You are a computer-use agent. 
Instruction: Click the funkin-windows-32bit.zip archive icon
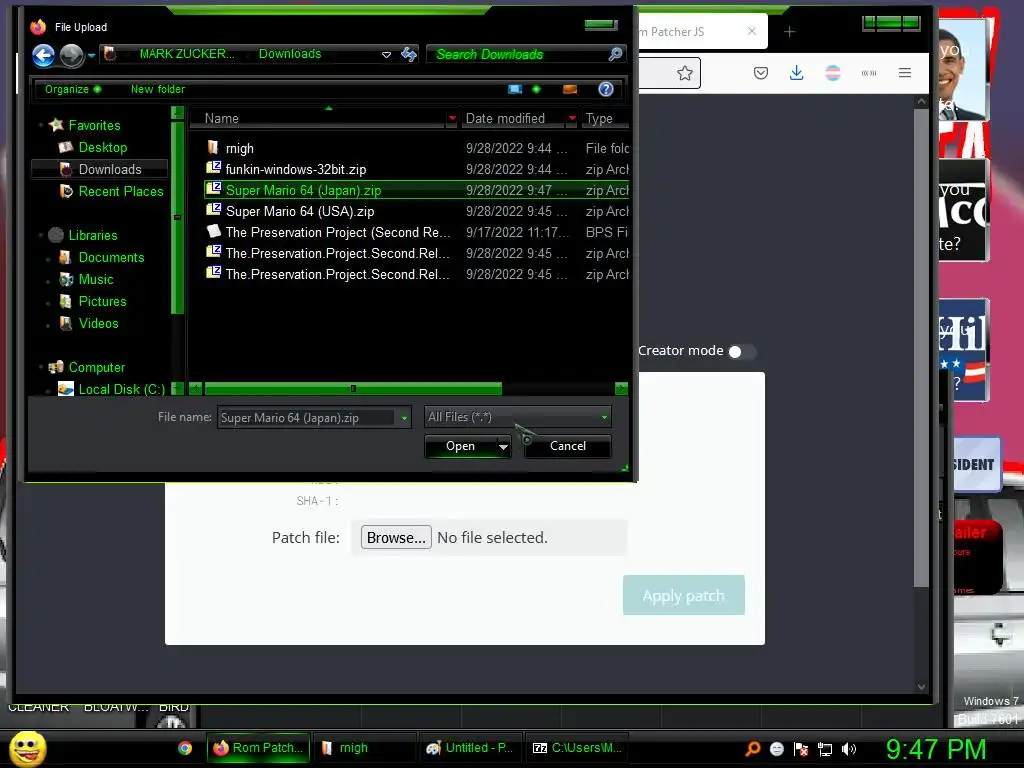coord(213,168)
